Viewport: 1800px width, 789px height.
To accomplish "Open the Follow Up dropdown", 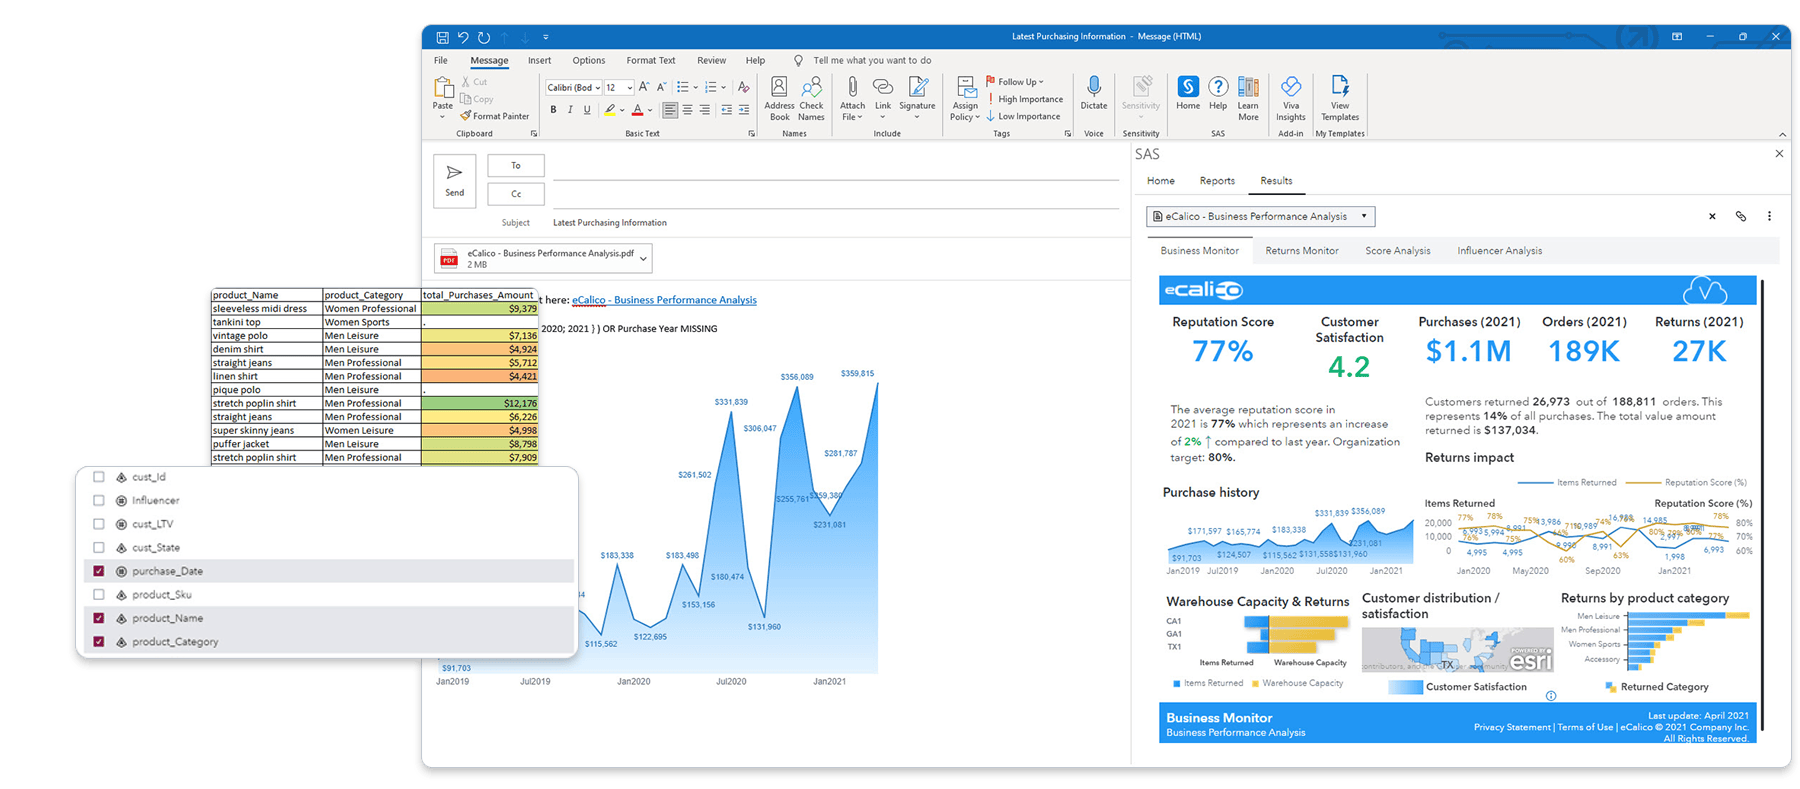I will [1014, 82].
